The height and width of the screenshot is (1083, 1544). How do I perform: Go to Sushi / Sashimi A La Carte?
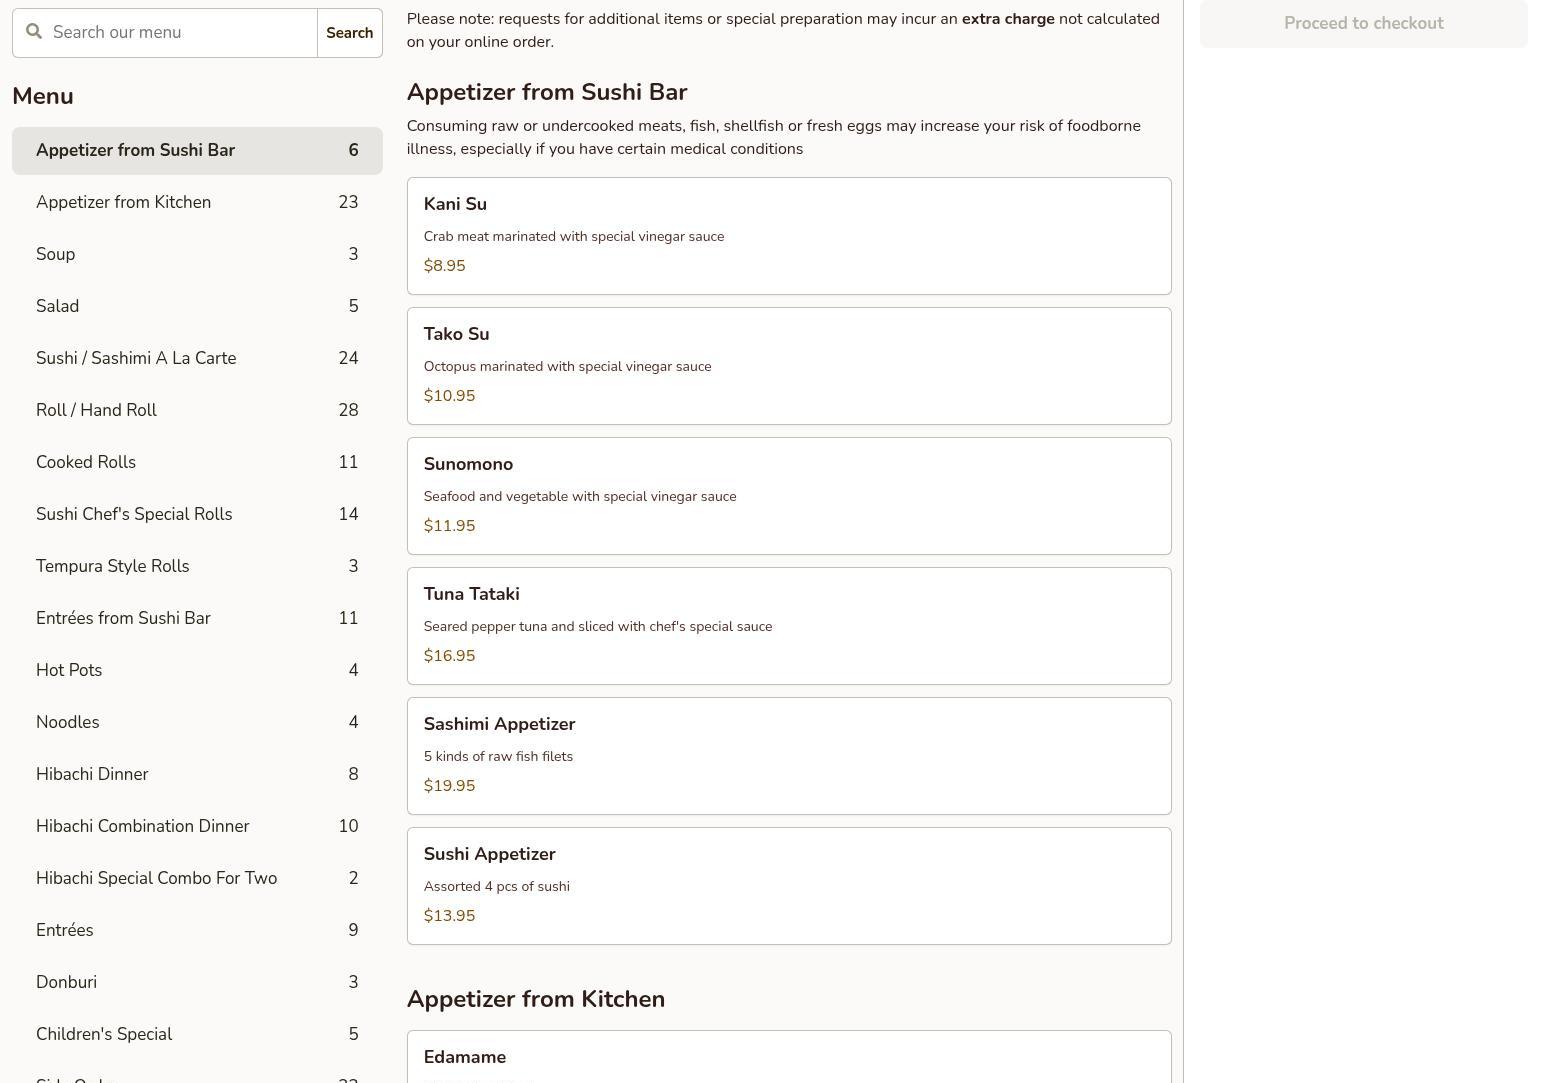point(197,358)
